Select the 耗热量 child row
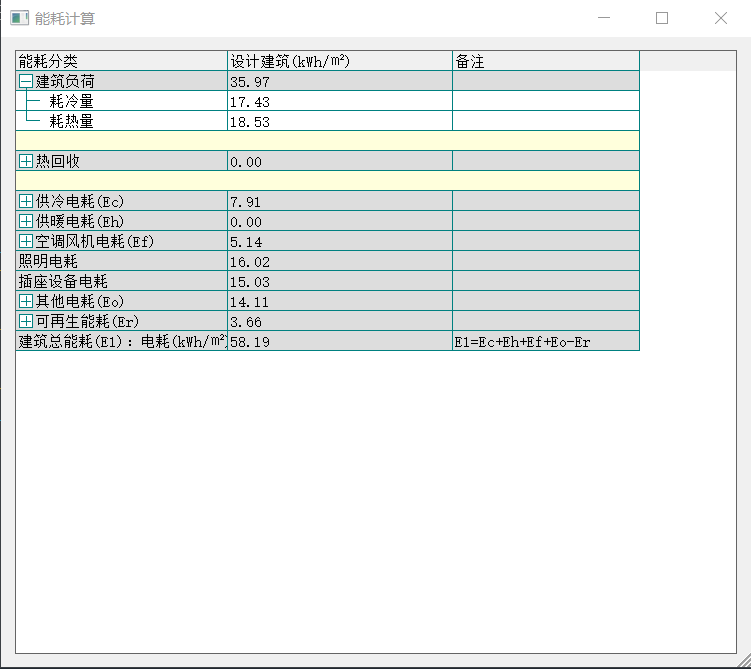Screen dimensions: 751x669 pyautogui.click(x=72, y=121)
